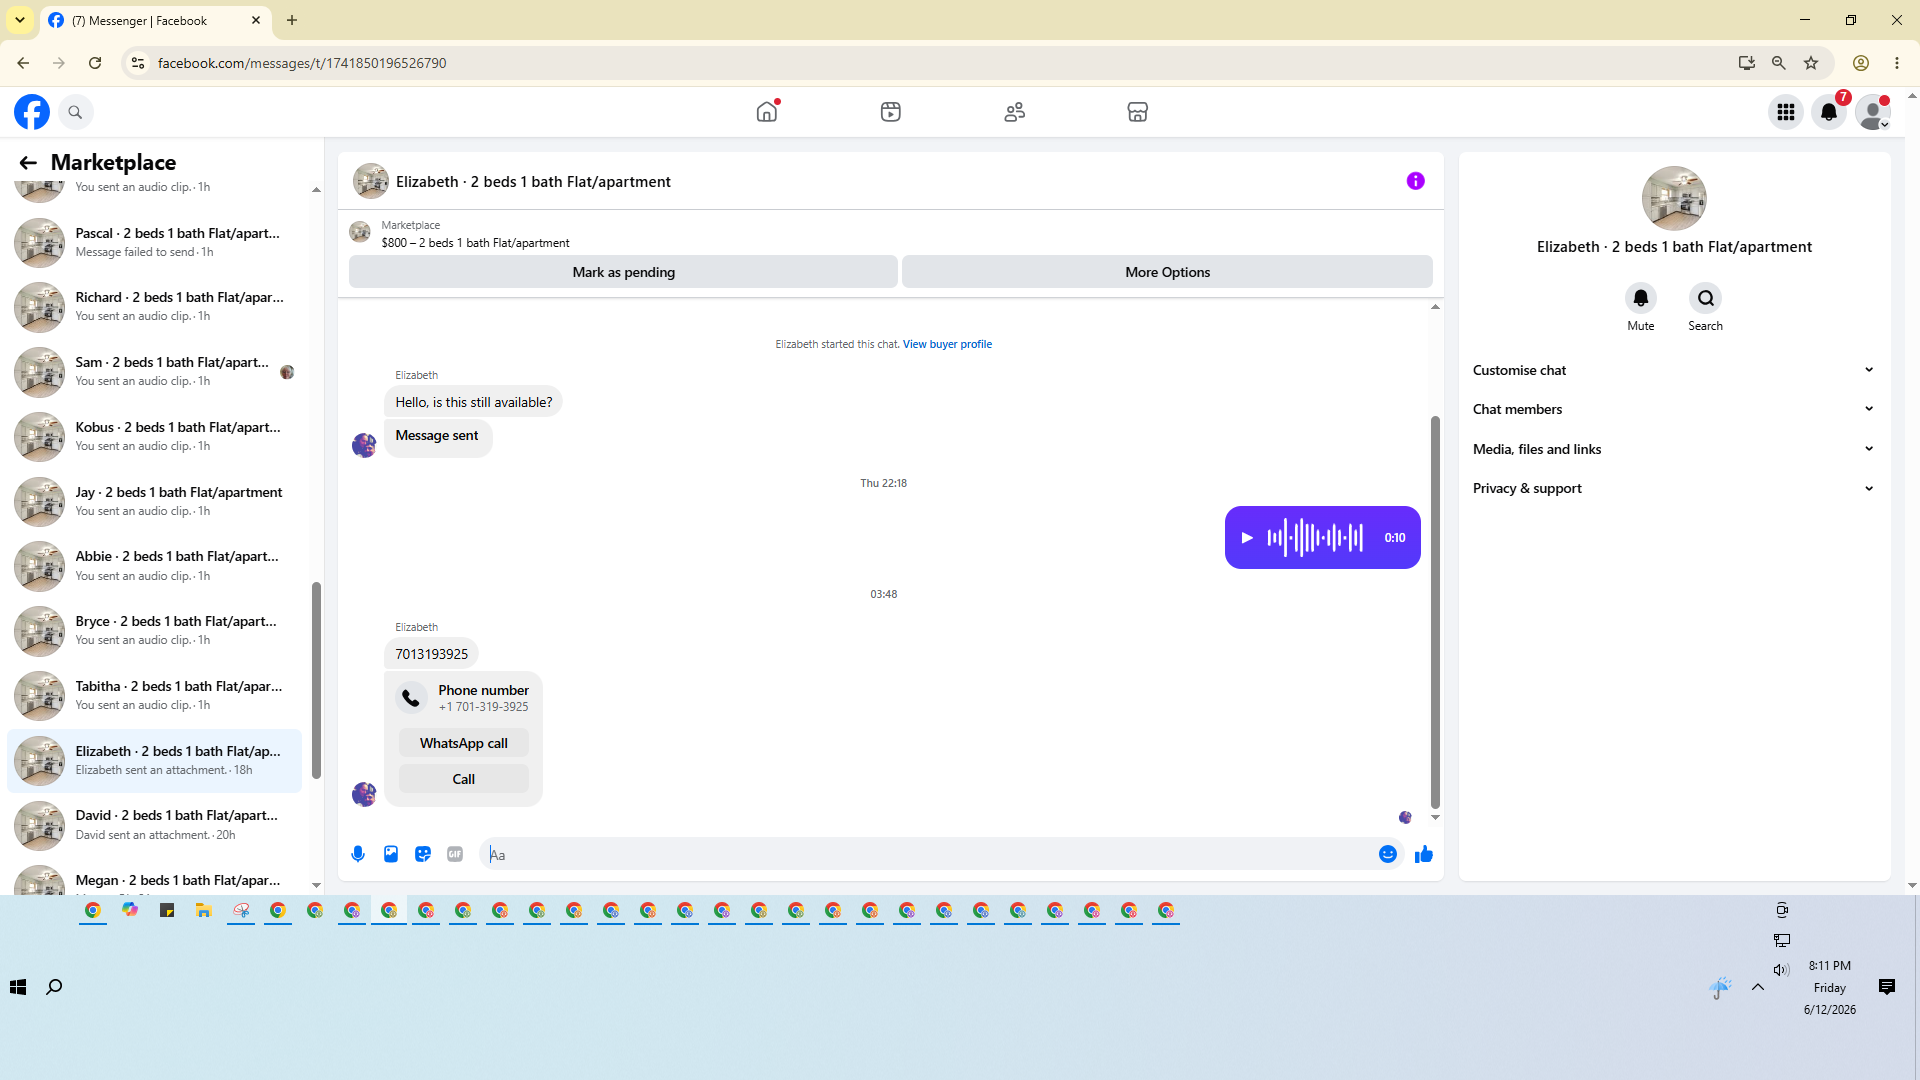Open the browser tab search dropdown

tap(20, 20)
